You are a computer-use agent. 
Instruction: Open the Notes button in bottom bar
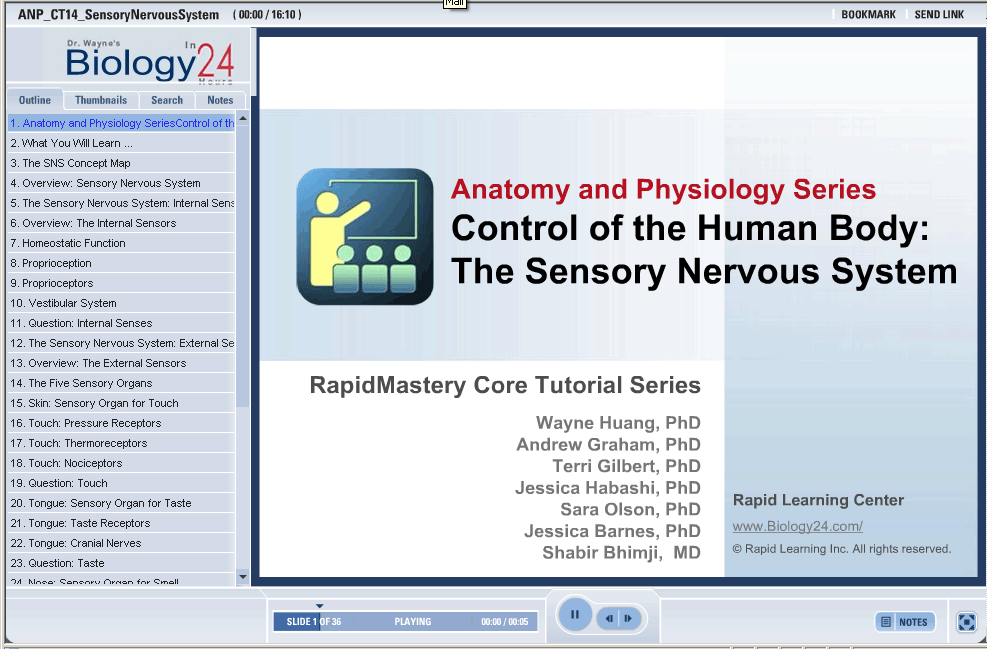point(905,622)
